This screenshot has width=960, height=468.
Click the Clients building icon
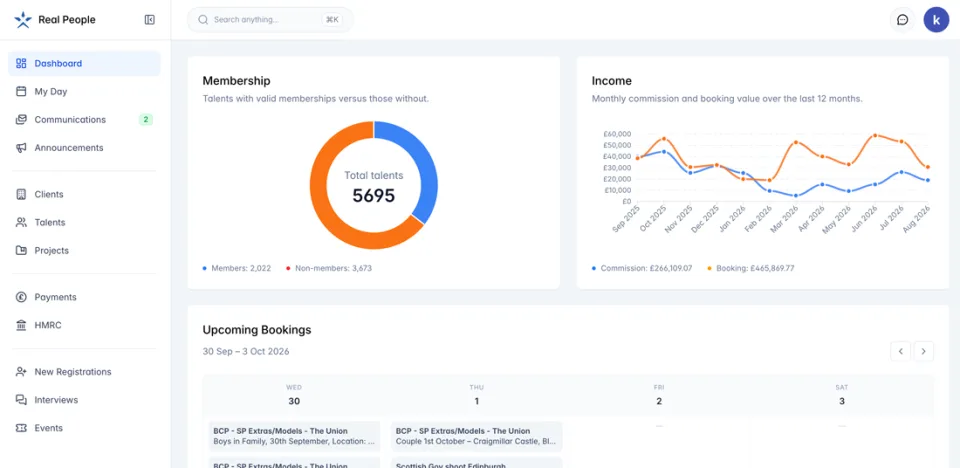(21, 195)
